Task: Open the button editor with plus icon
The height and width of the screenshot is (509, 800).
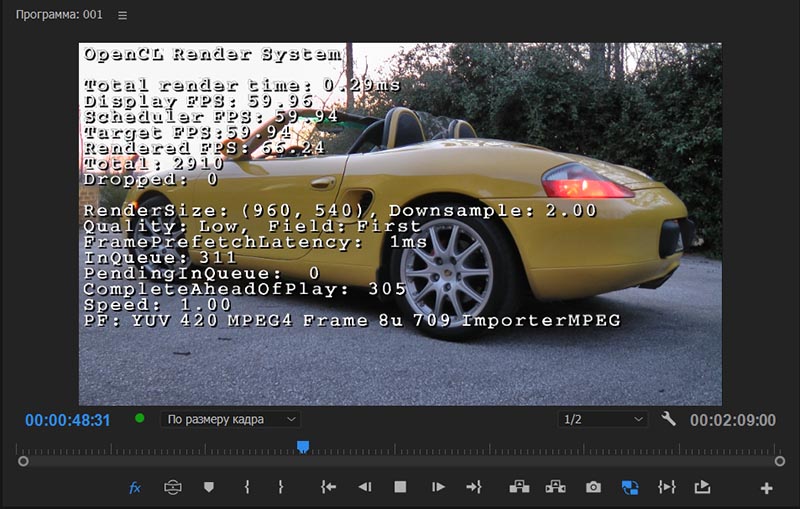Action: pyautogui.click(x=766, y=489)
